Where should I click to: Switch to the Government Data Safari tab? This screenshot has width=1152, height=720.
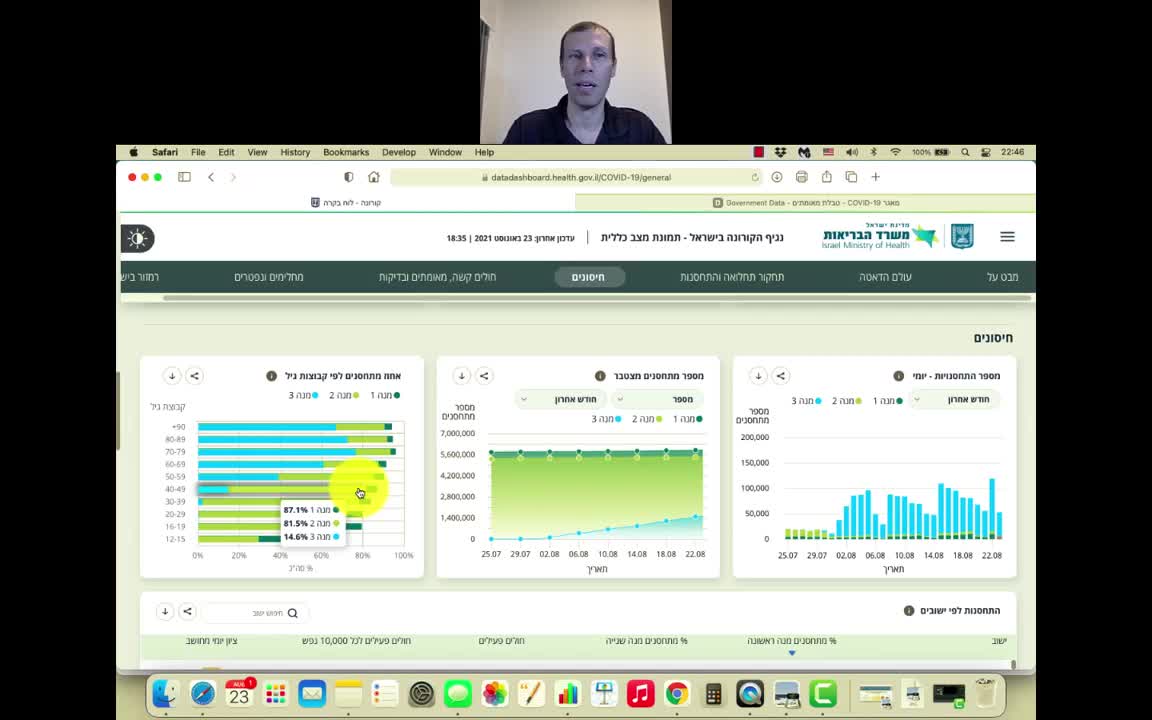point(806,203)
